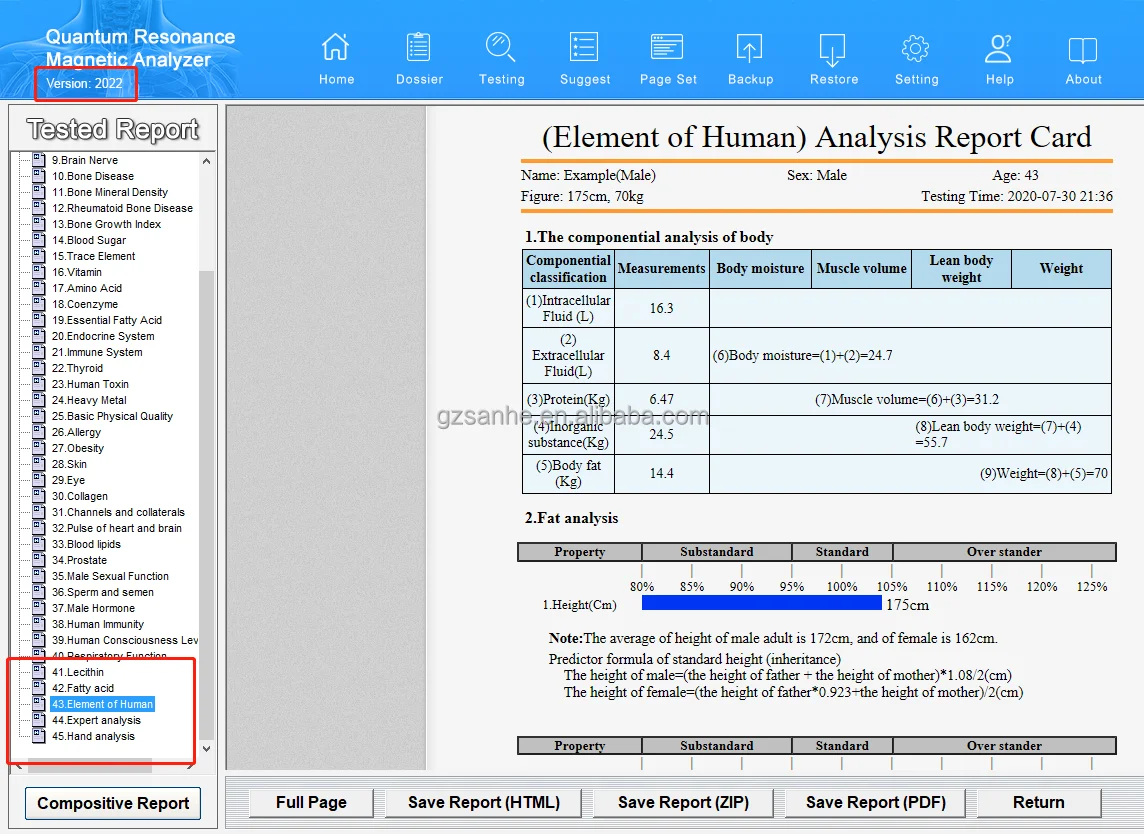Open Page Set icon
This screenshot has width=1144, height=834.
pos(667,48)
